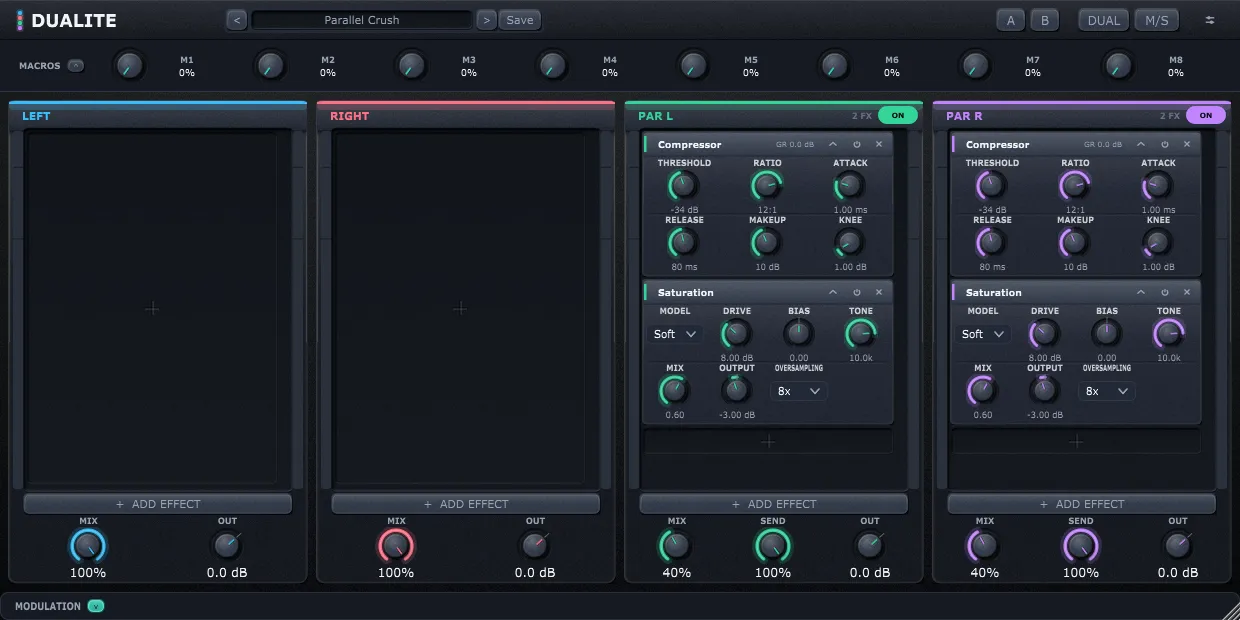Click the M1 macro knob
The image size is (1240, 620).
128,66
